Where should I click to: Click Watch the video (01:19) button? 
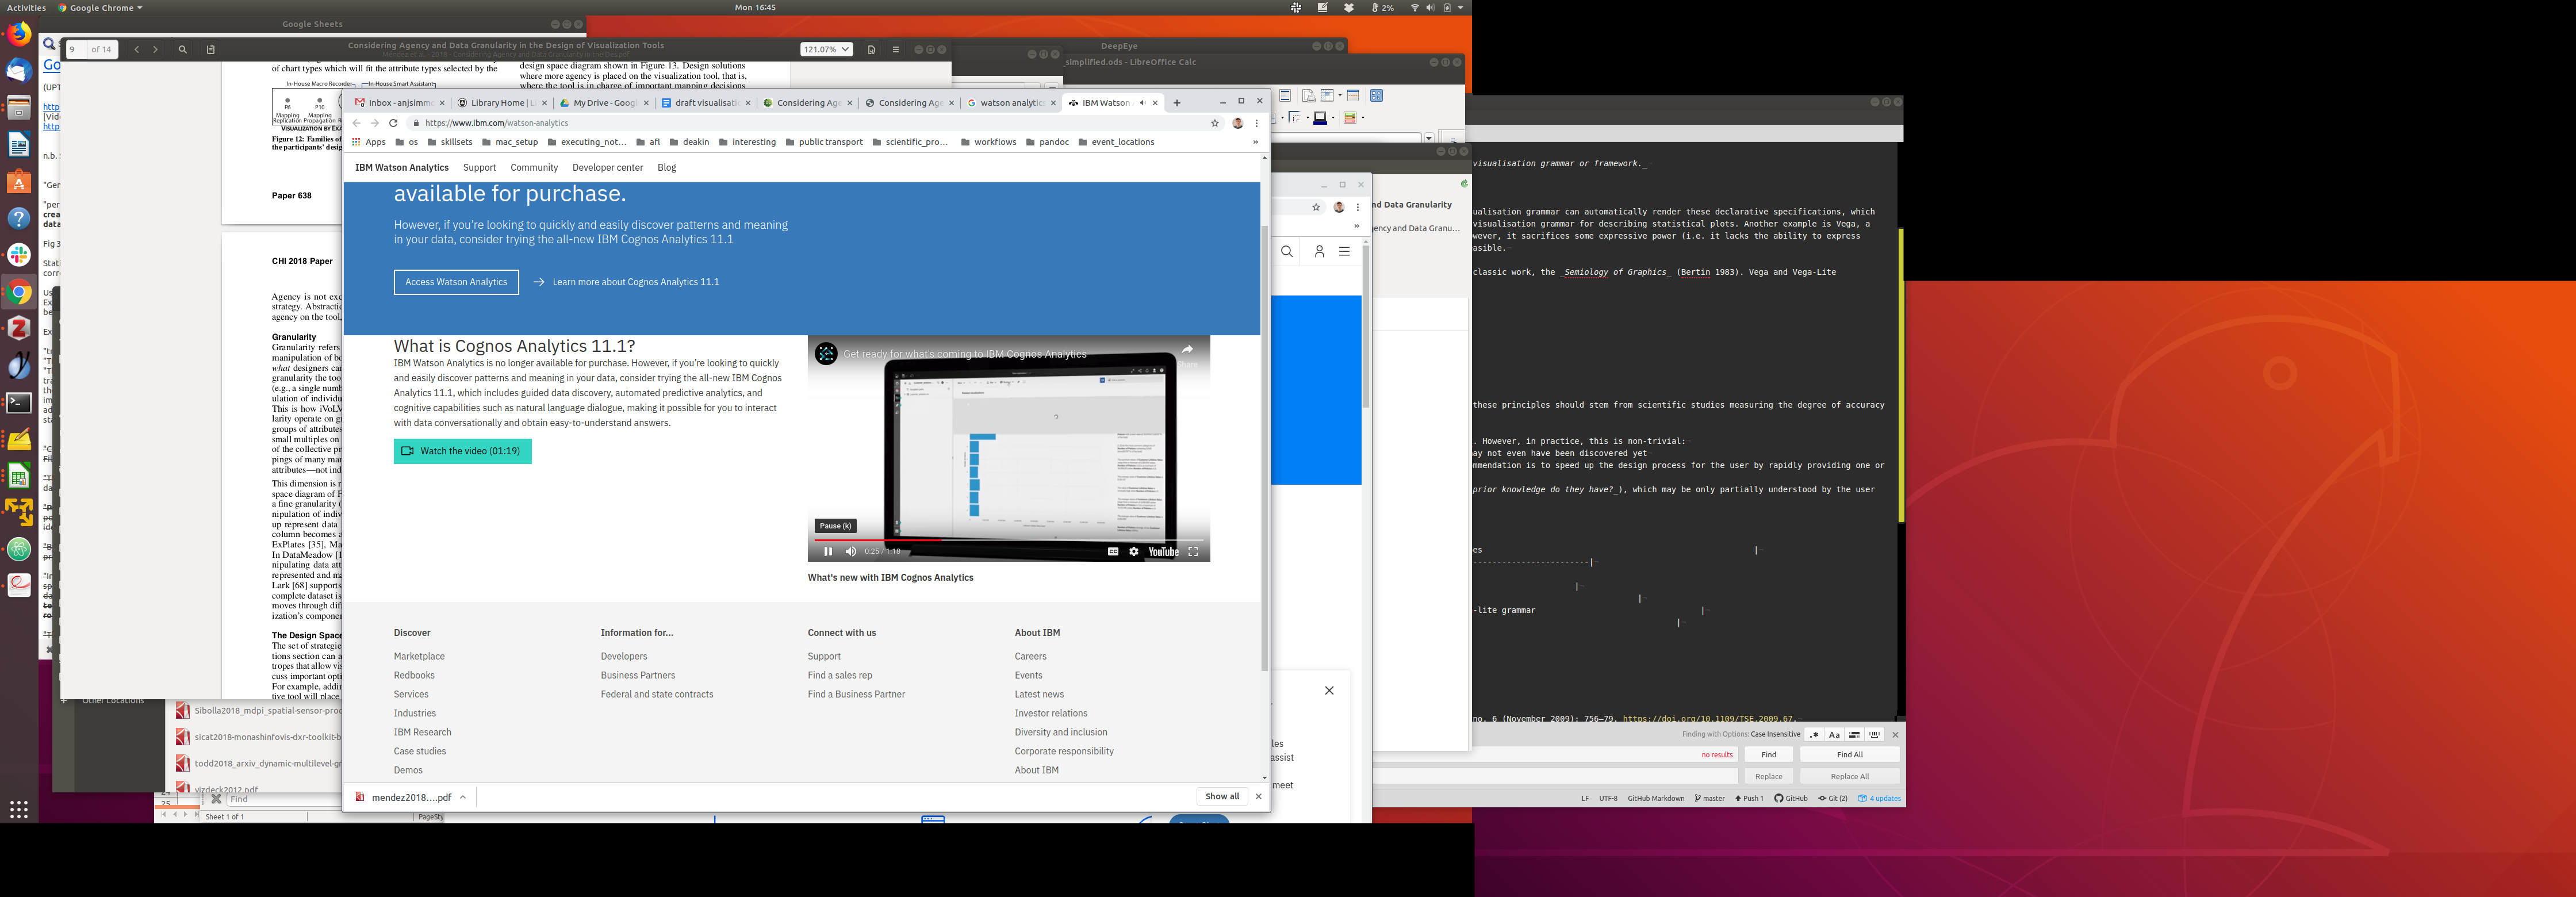pos(462,451)
